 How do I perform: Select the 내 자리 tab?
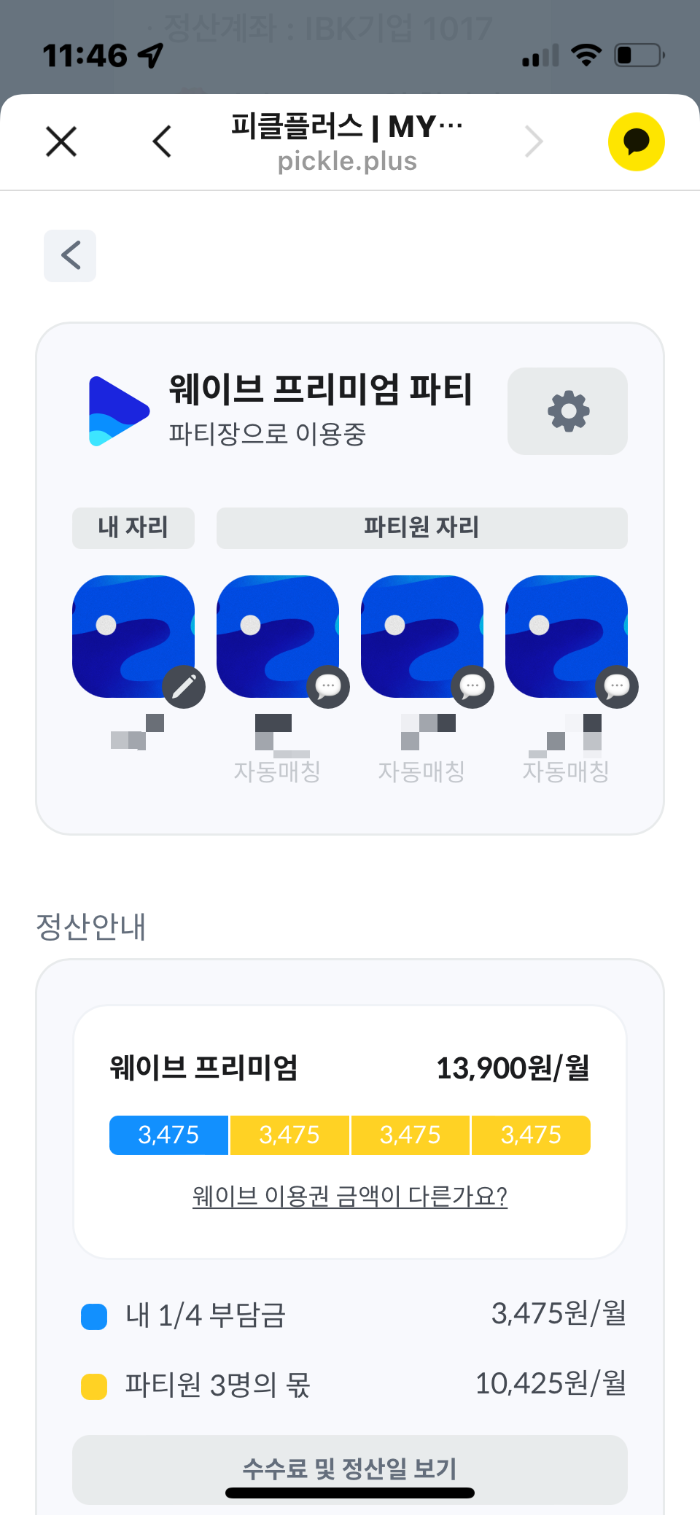click(133, 528)
